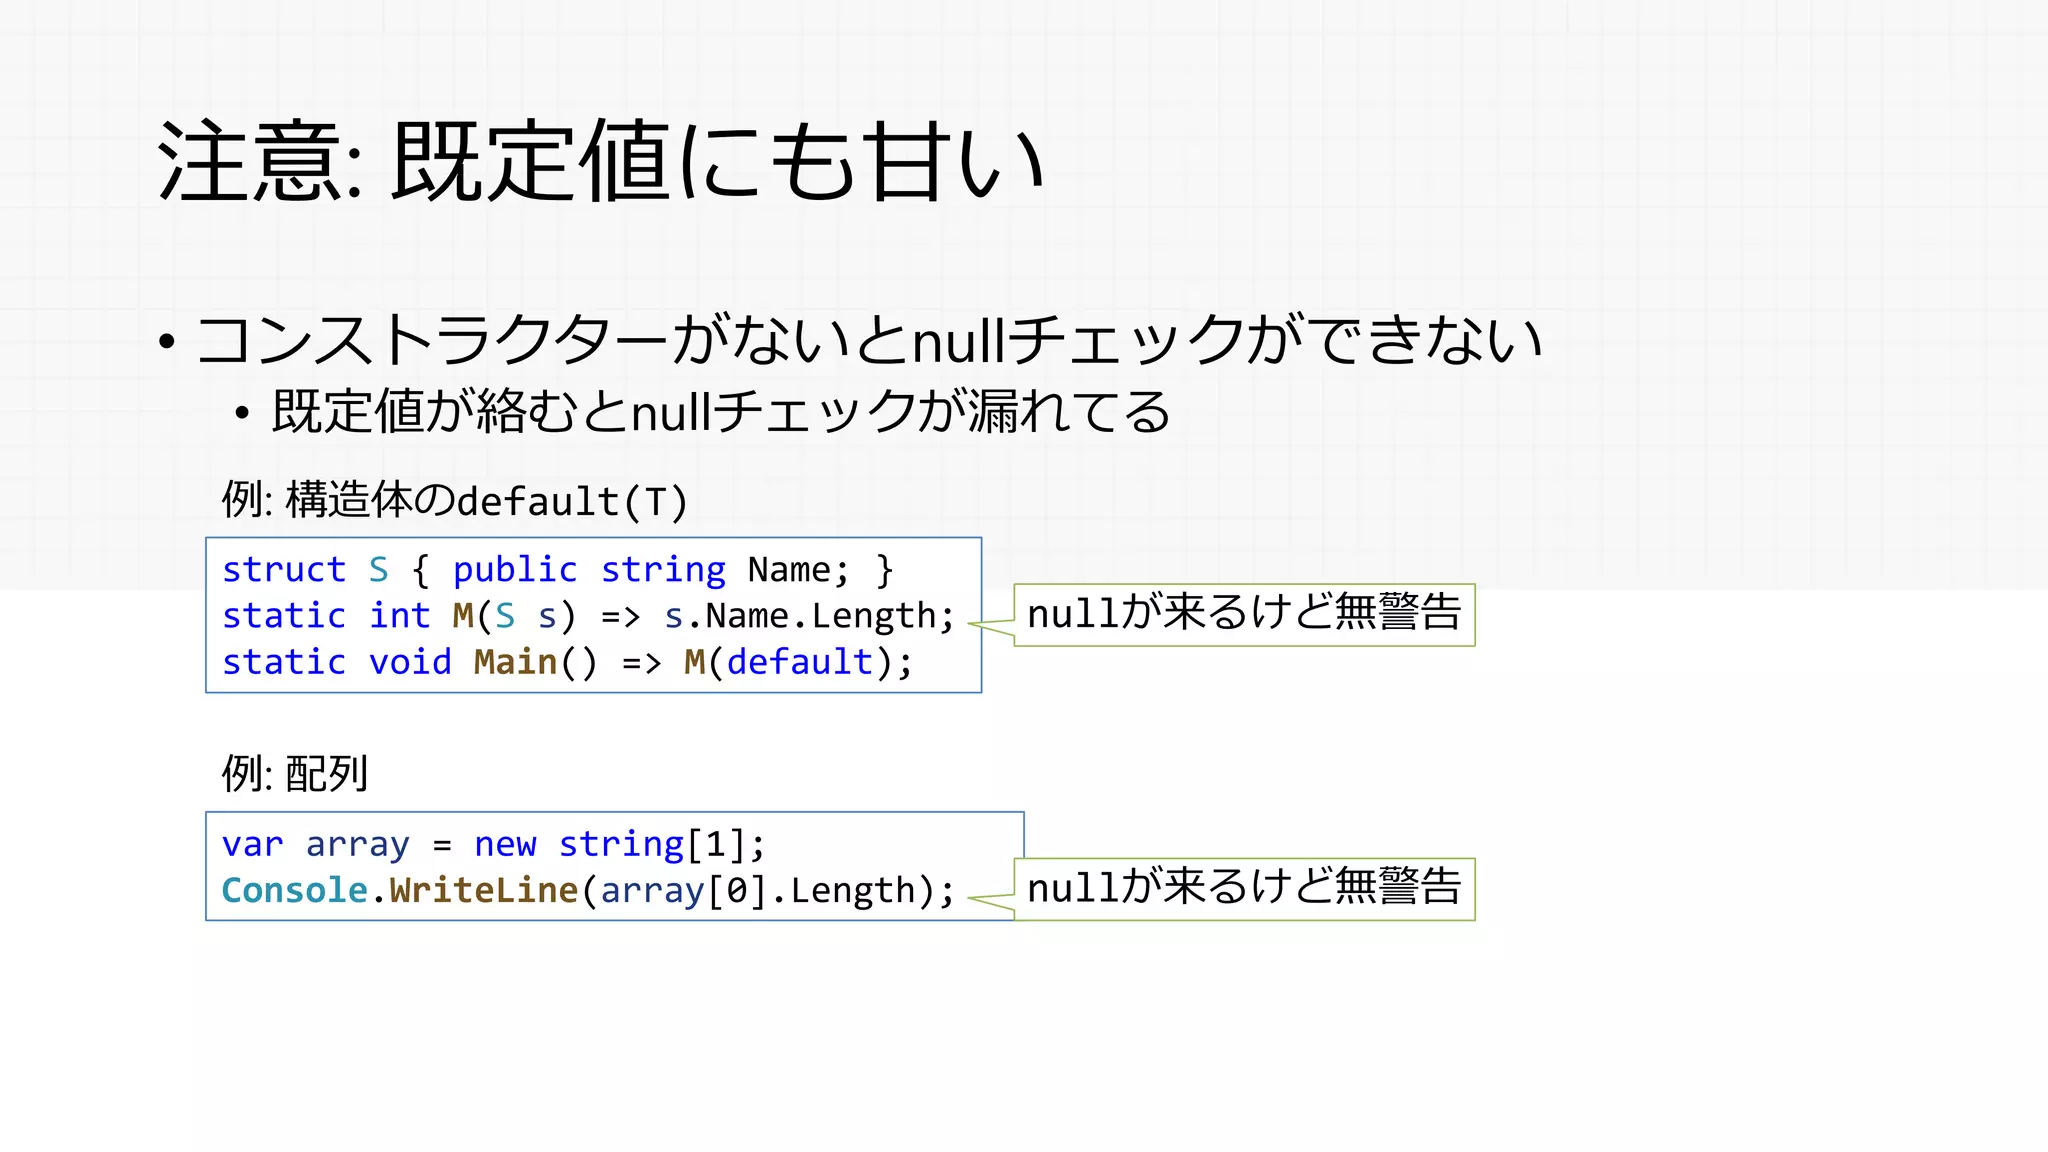Click the lower nullが来るけど無警告 callout

[1244, 888]
